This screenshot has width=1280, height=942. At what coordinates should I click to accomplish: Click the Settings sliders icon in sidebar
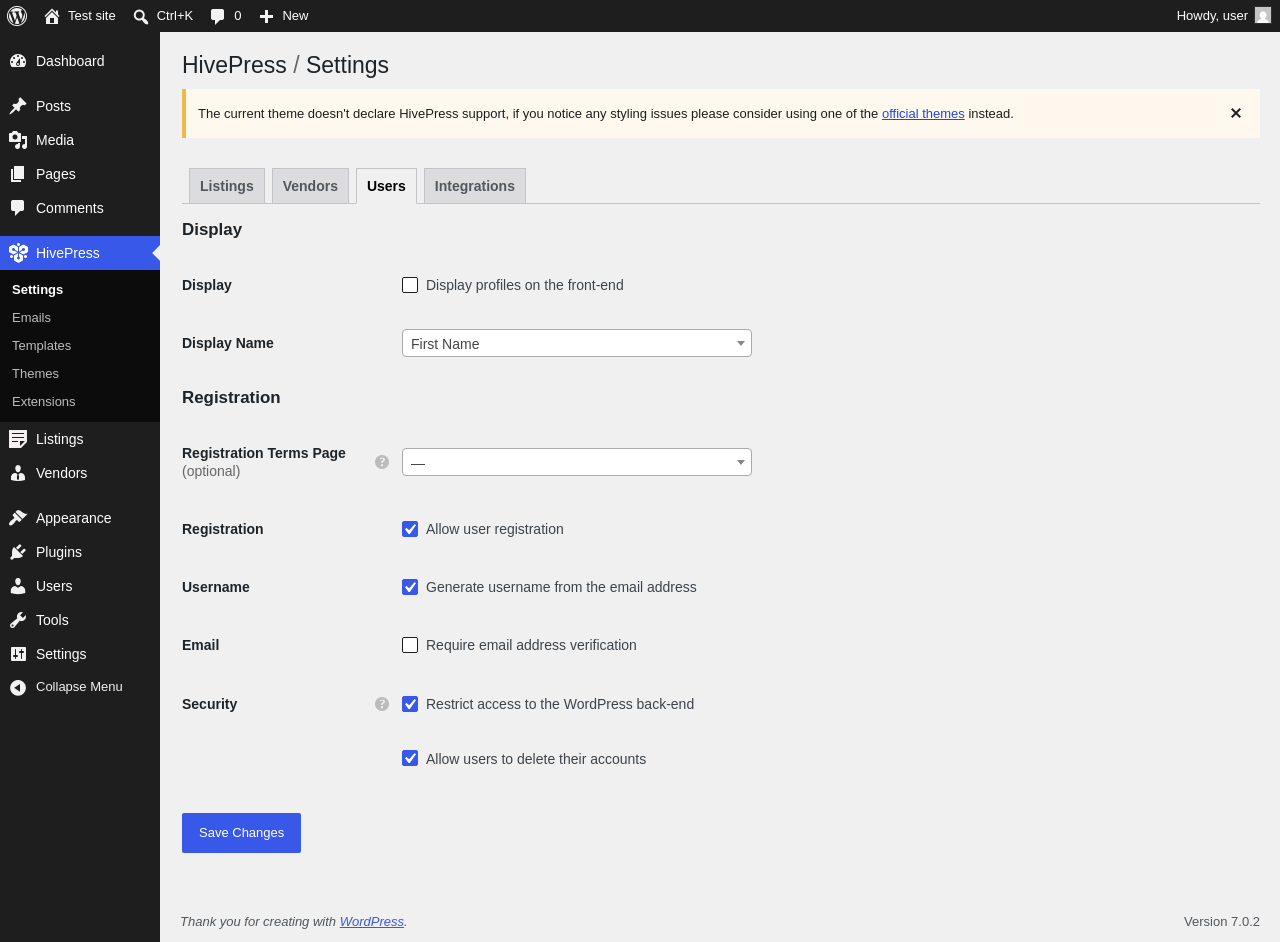point(18,654)
